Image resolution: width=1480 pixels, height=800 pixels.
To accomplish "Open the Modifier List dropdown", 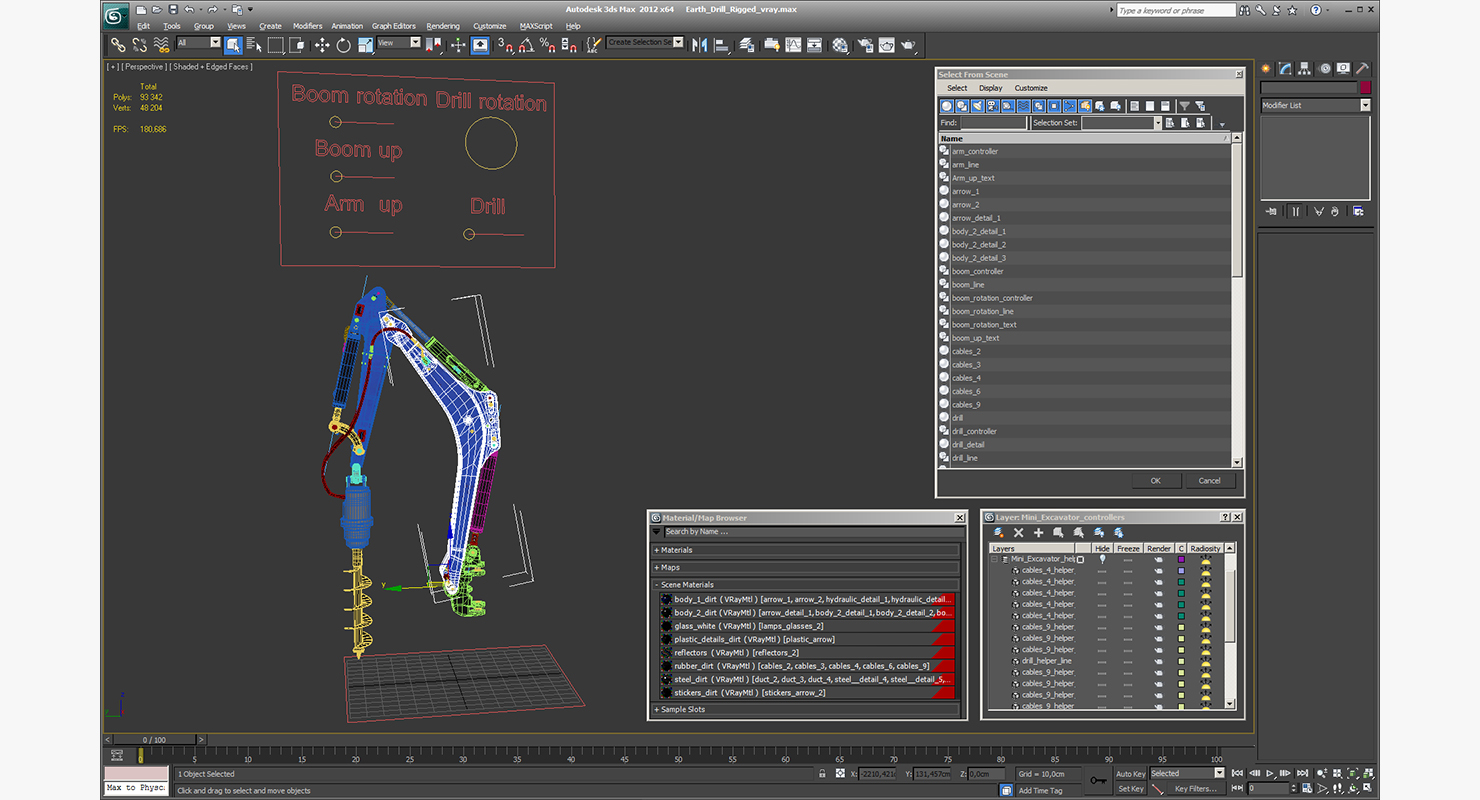I will (x=1315, y=105).
